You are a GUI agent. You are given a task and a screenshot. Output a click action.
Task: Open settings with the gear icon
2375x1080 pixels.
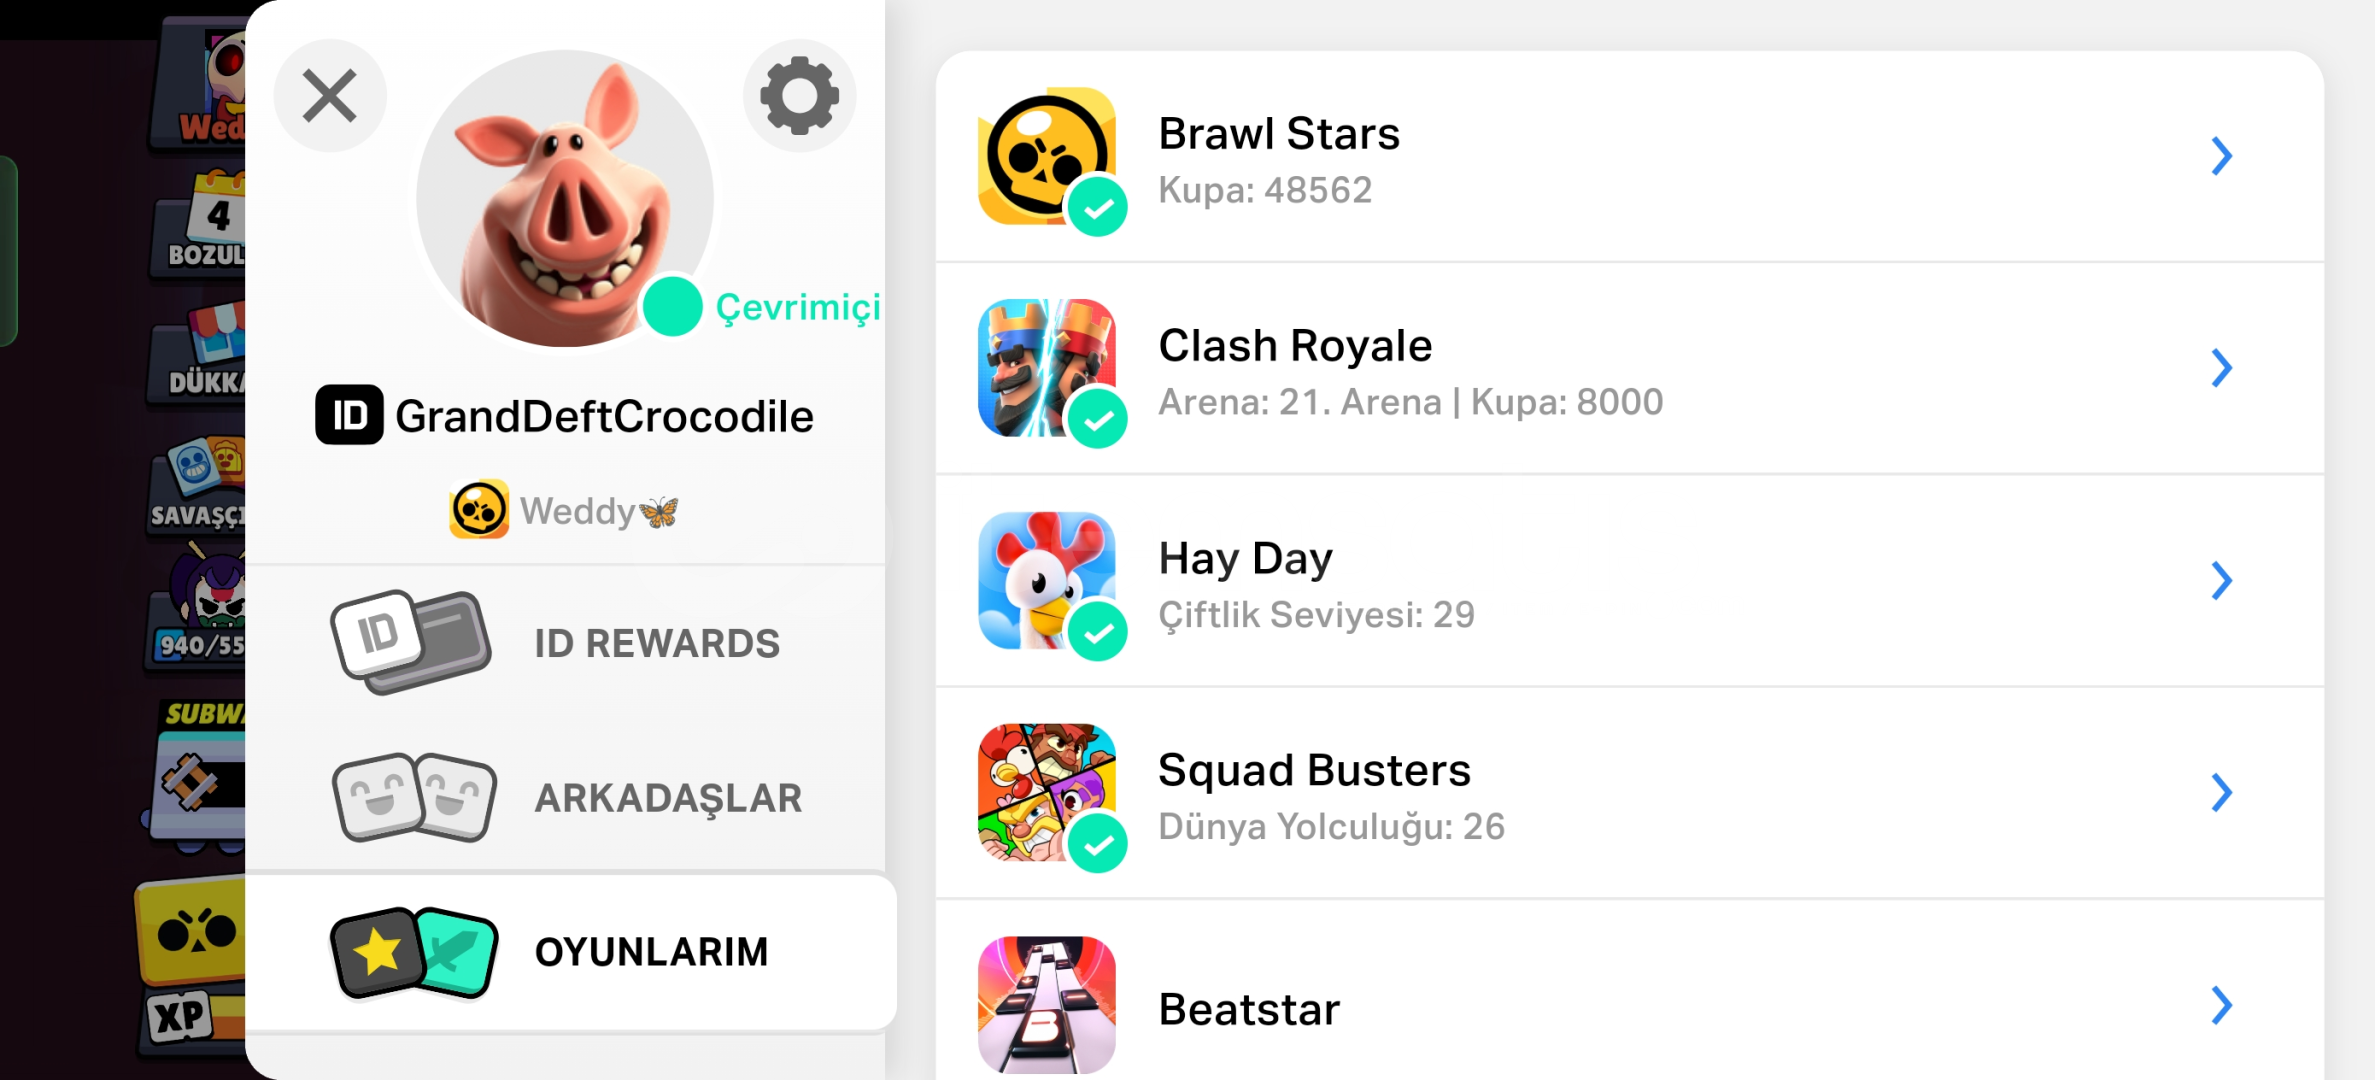coord(799,96)
